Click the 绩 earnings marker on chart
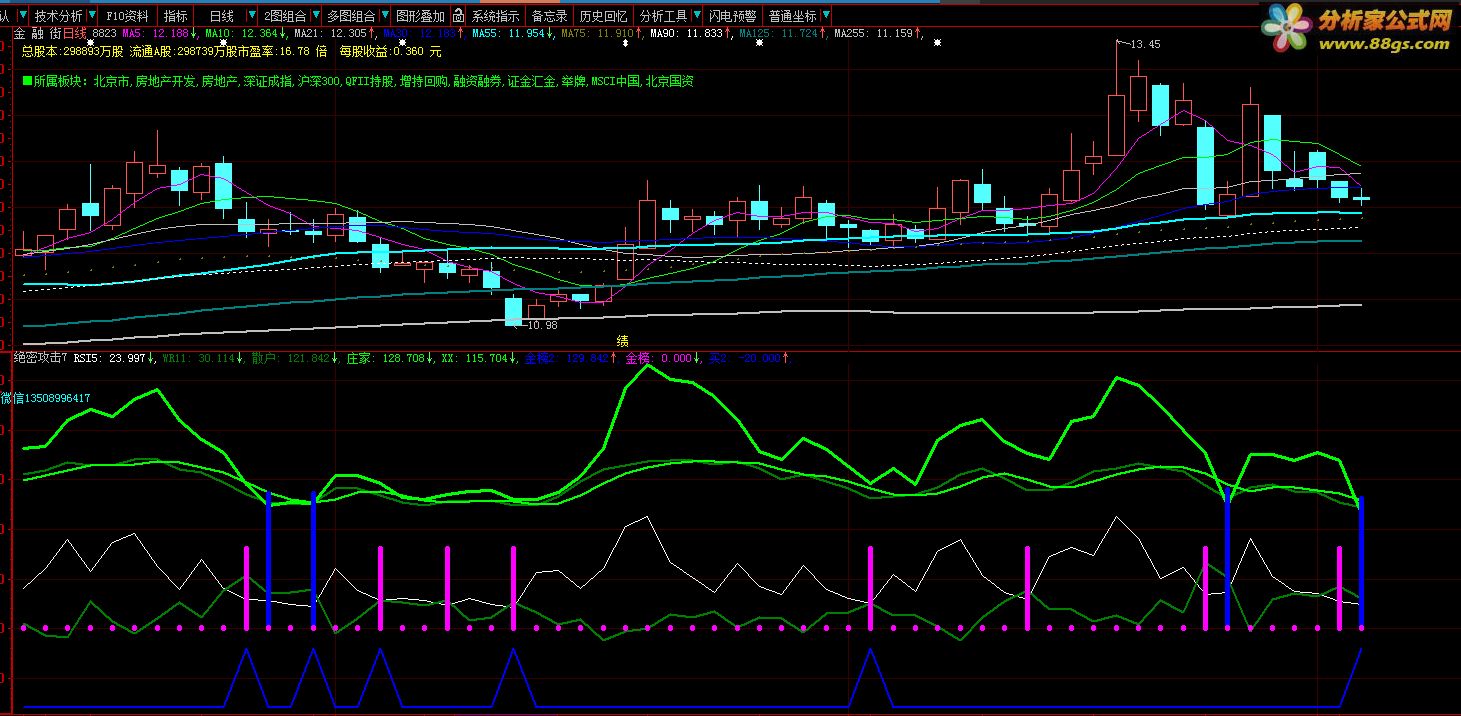The height and width of the screenshot is (716, 1461). [623, 340]
